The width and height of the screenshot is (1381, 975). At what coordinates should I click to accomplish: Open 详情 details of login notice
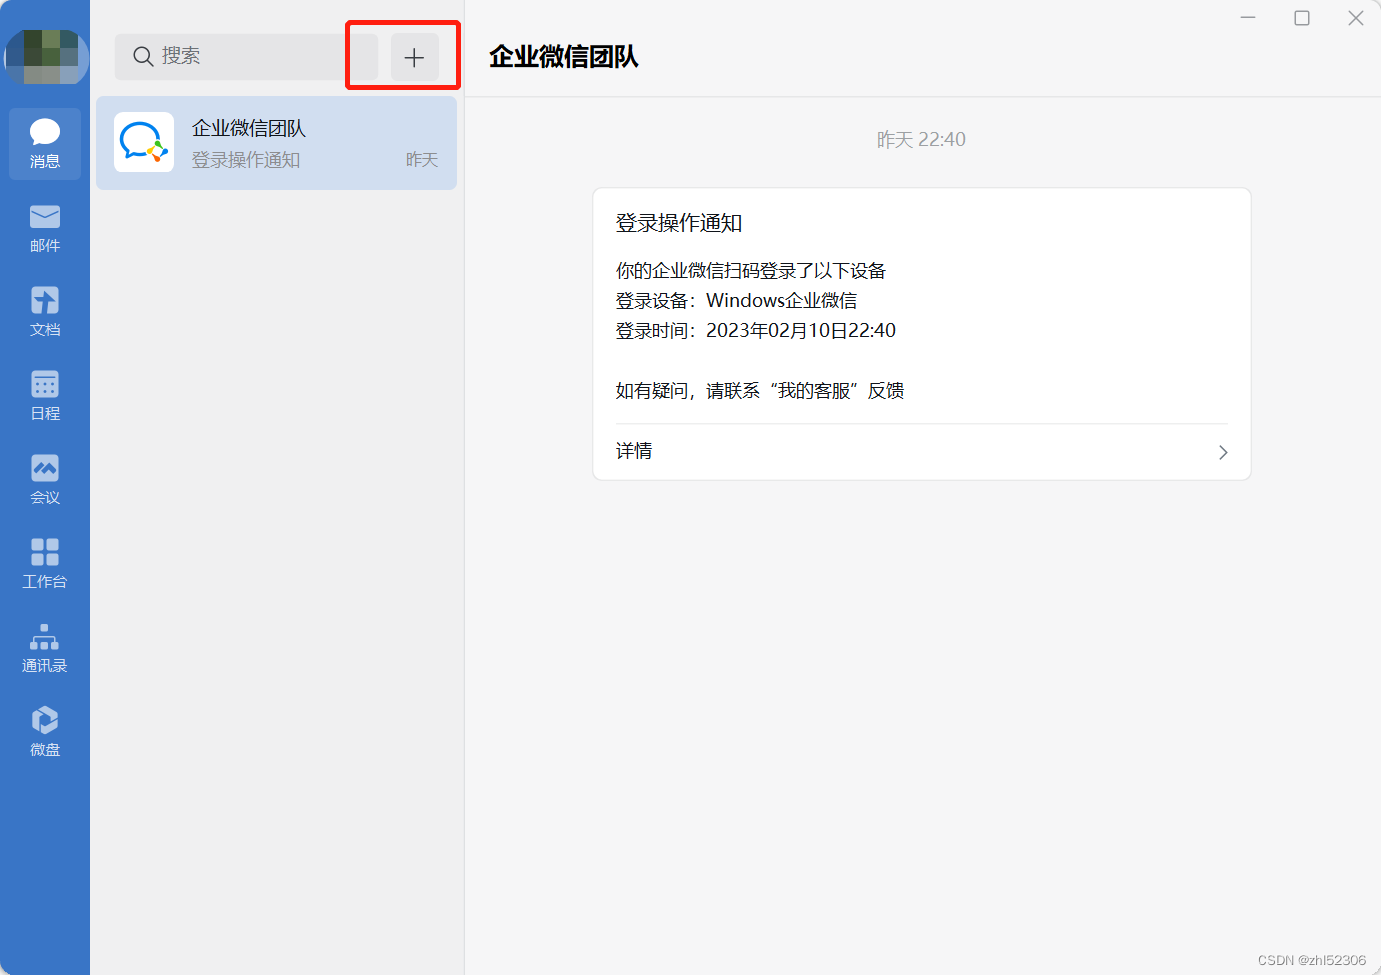coord(921,452)
